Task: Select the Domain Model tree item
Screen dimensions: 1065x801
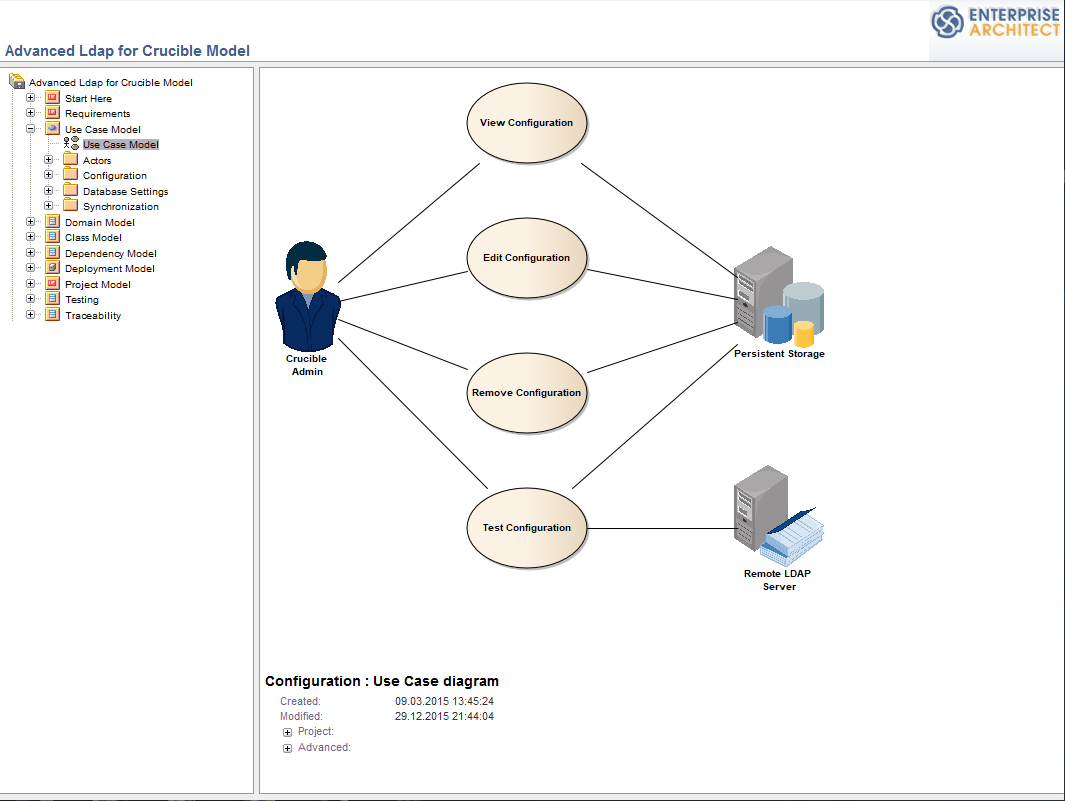Action: point(99,222)
